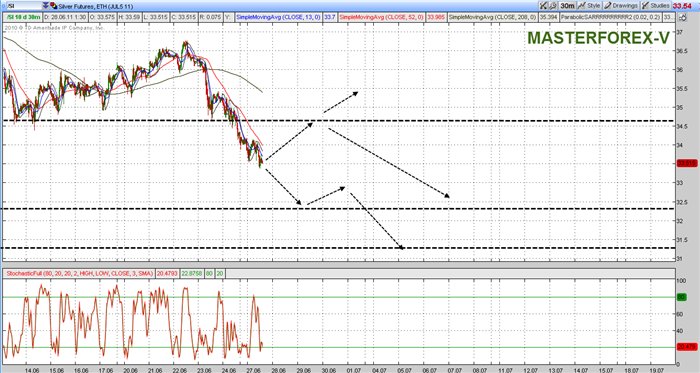
Task: Click the 22.8758 stochastic value
Action: coord(191,273)
